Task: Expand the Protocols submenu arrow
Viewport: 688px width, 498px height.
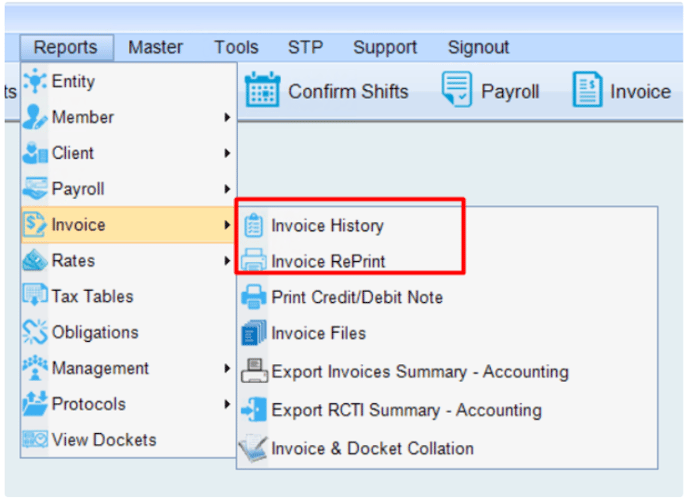Action: 227,404
